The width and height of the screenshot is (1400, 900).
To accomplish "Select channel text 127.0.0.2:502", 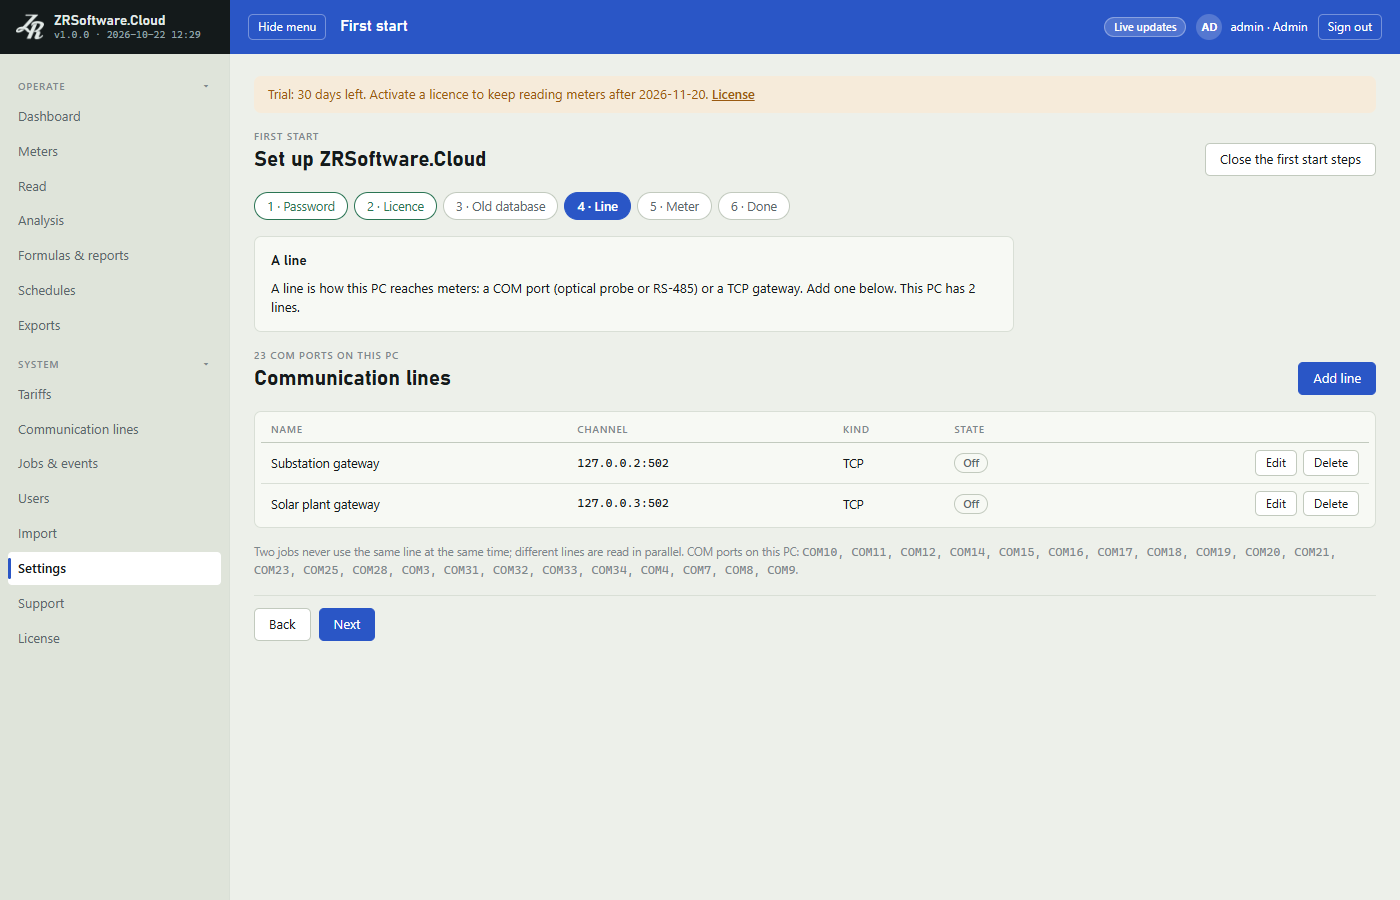I will tap(623, 463).
